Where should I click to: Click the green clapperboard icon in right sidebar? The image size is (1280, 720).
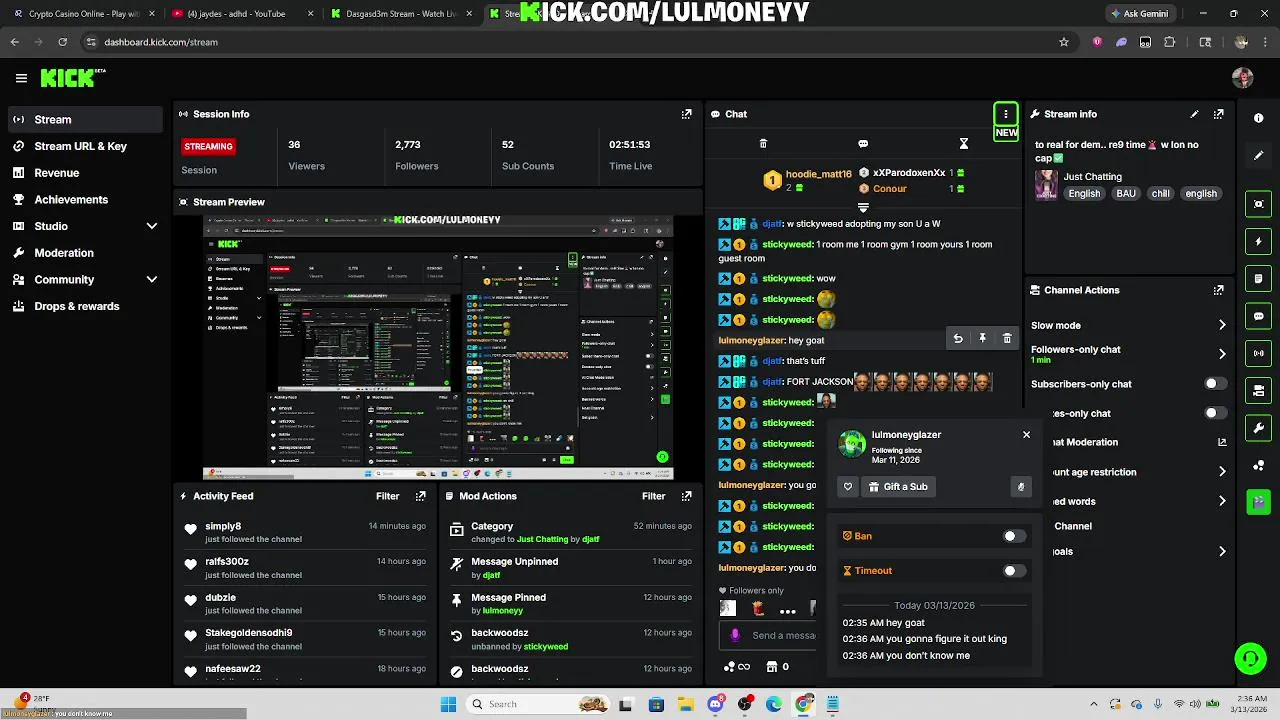[x=1258, y=502]
